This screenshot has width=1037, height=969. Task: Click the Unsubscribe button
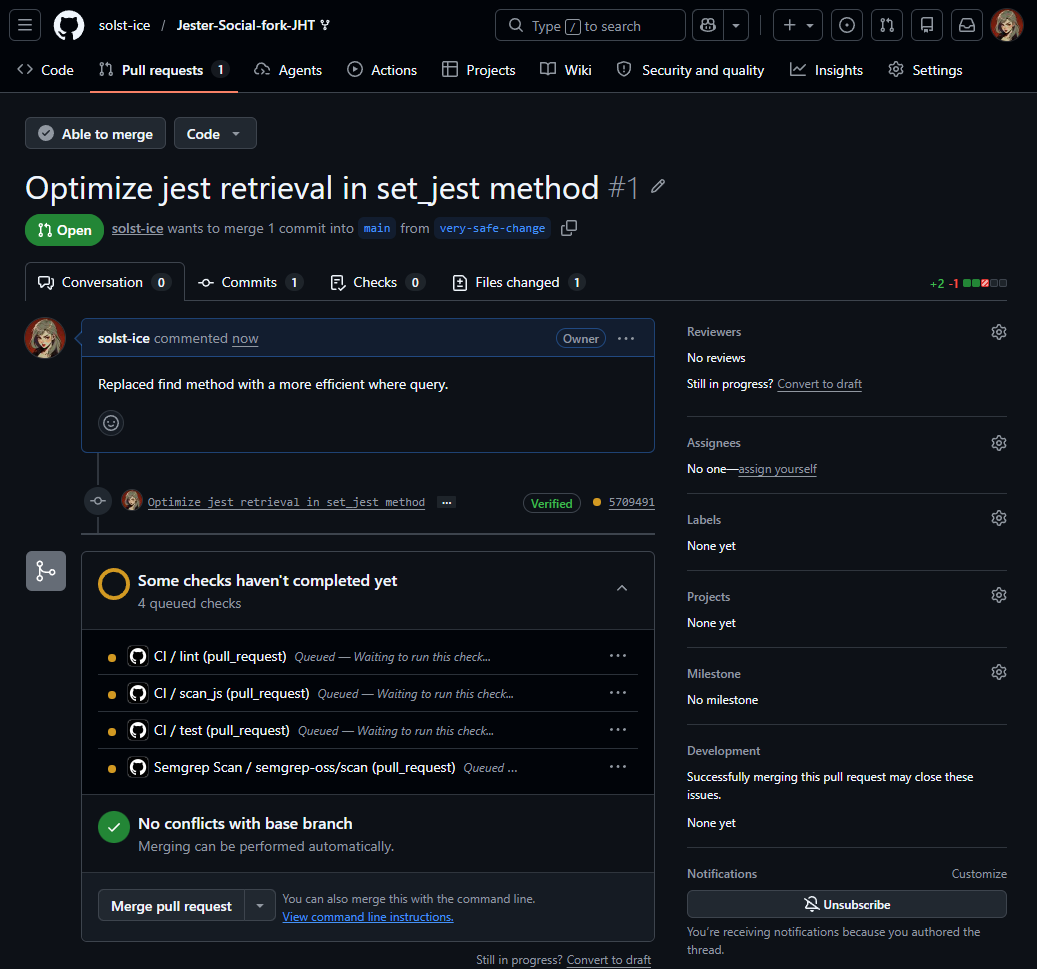(x=847, y=904)
